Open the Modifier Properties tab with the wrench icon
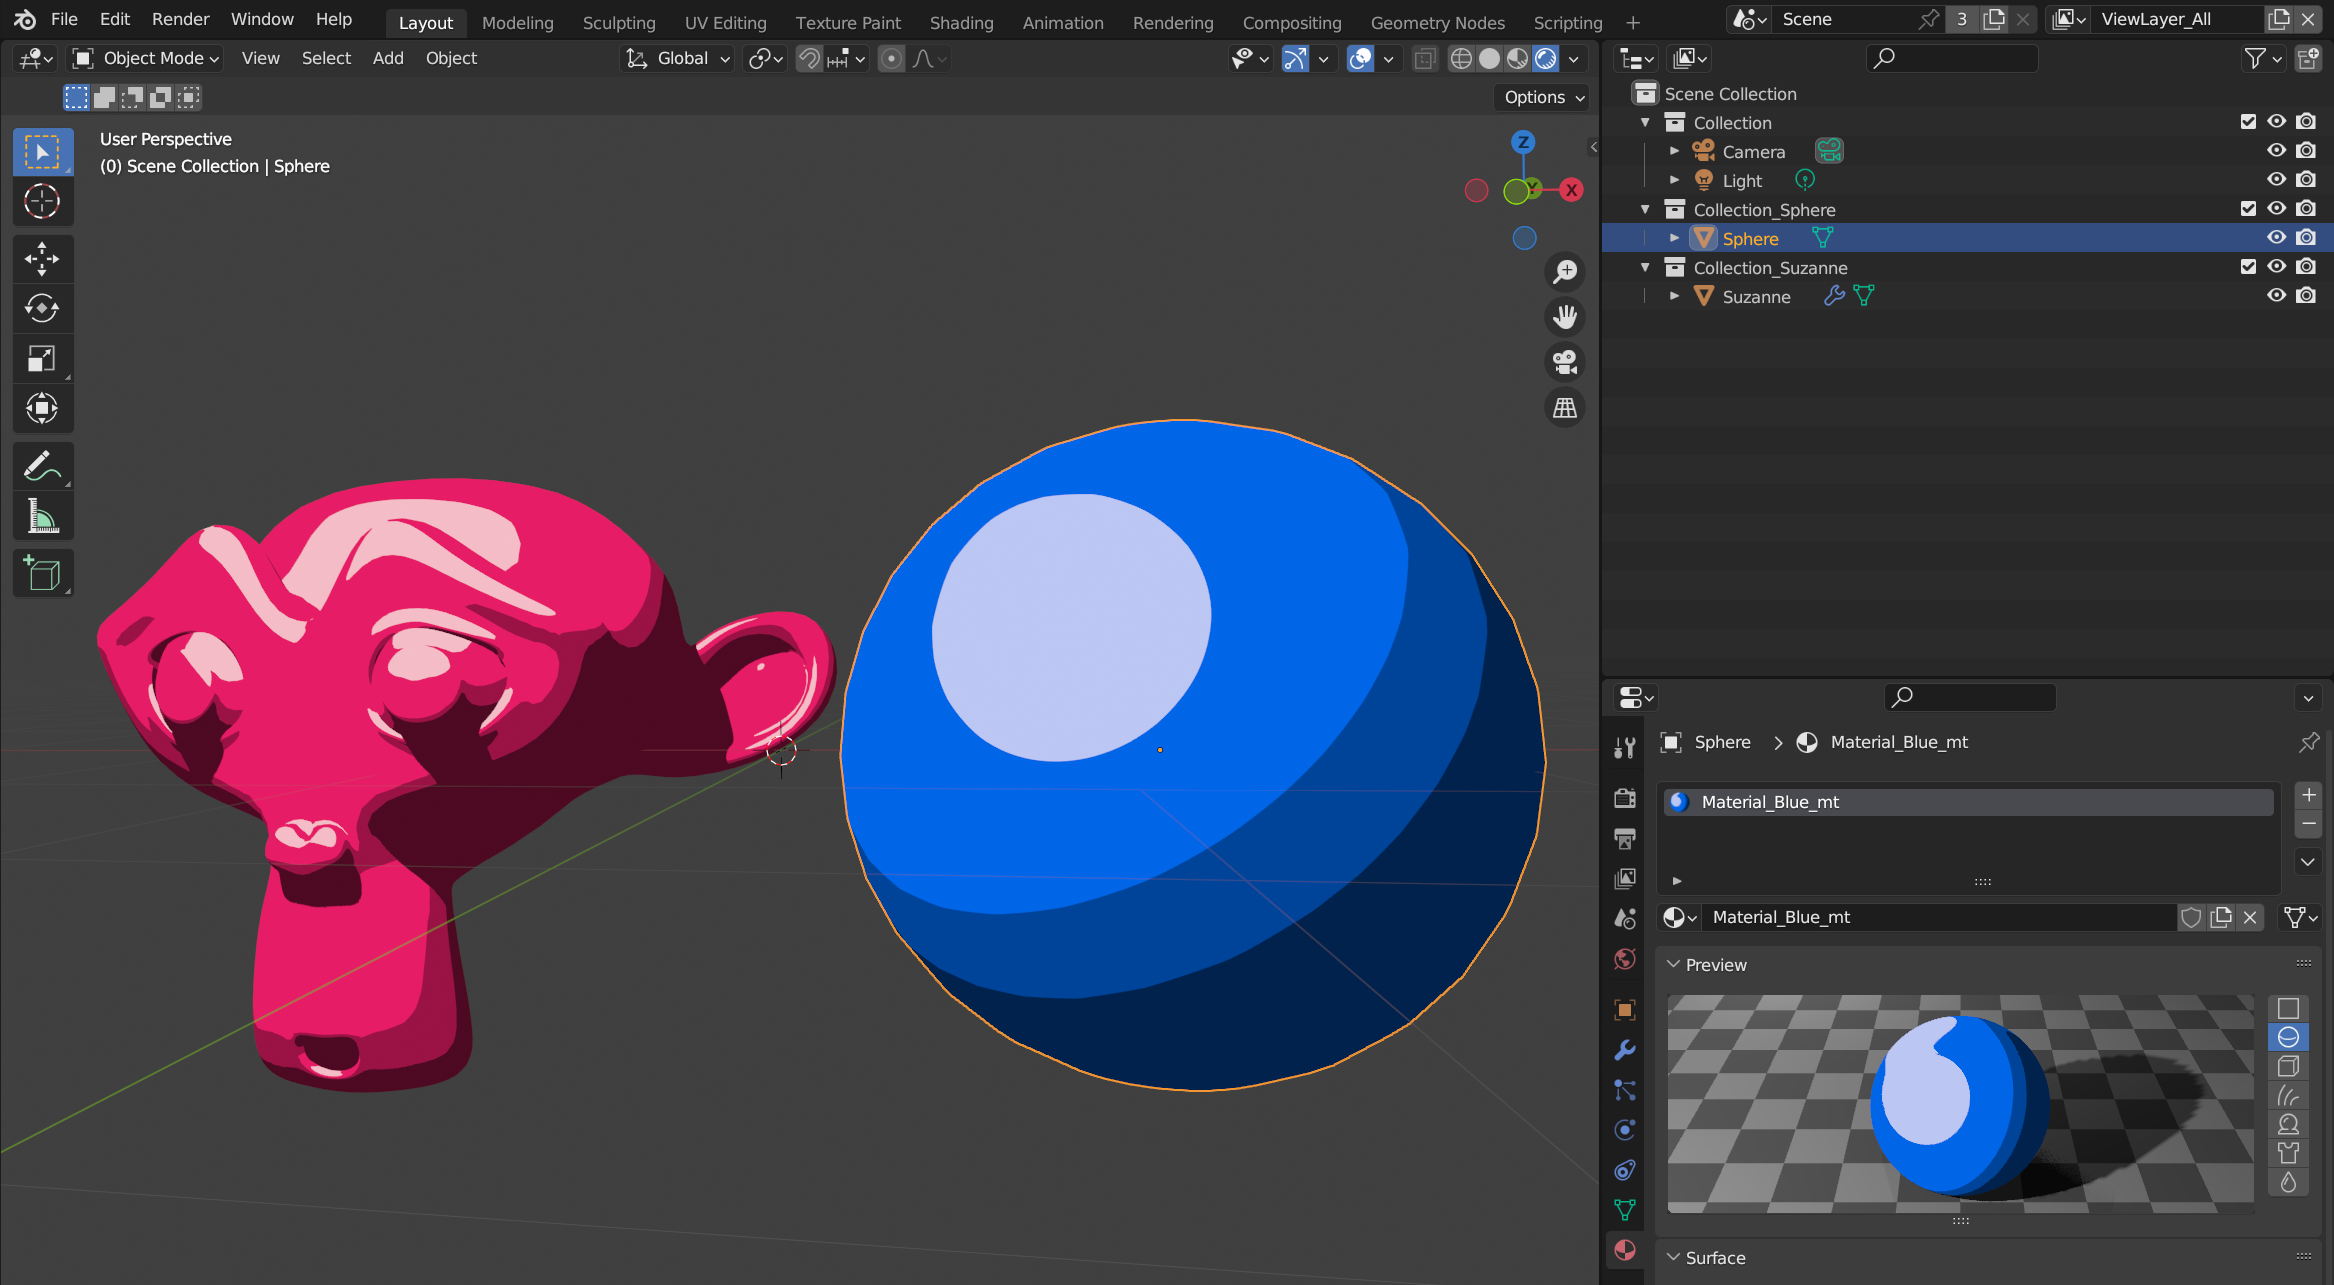The width and height of the screenshot is (2334, 1285). tap(1624, 1050)
